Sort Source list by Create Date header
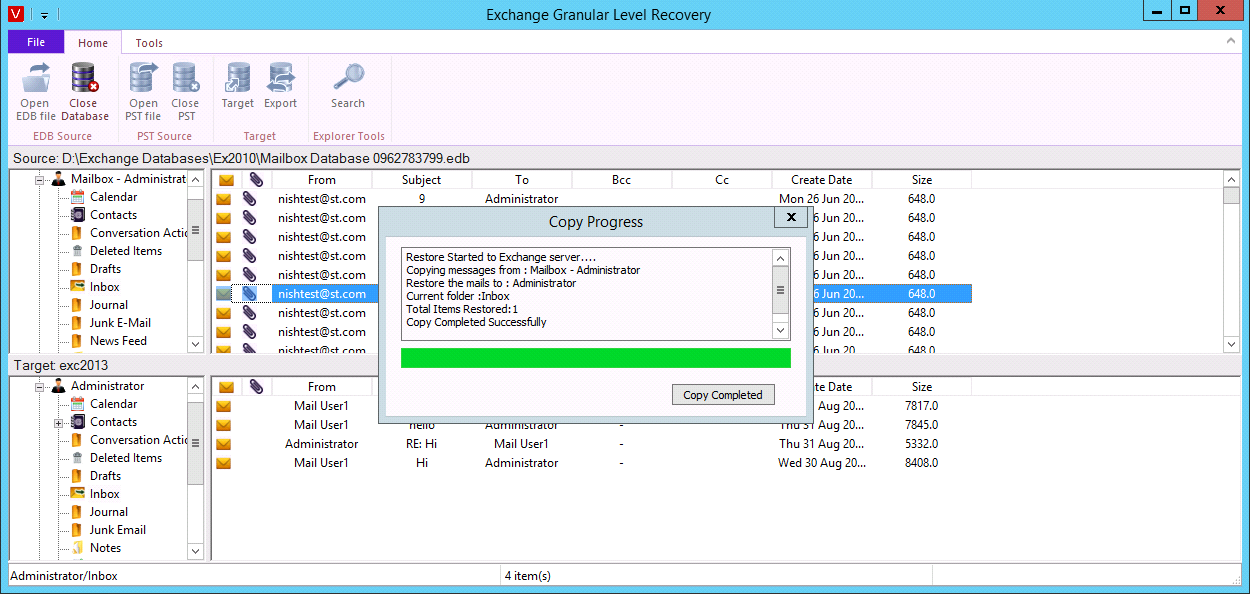Screen dimensions: 1250x594 [822, 180]
